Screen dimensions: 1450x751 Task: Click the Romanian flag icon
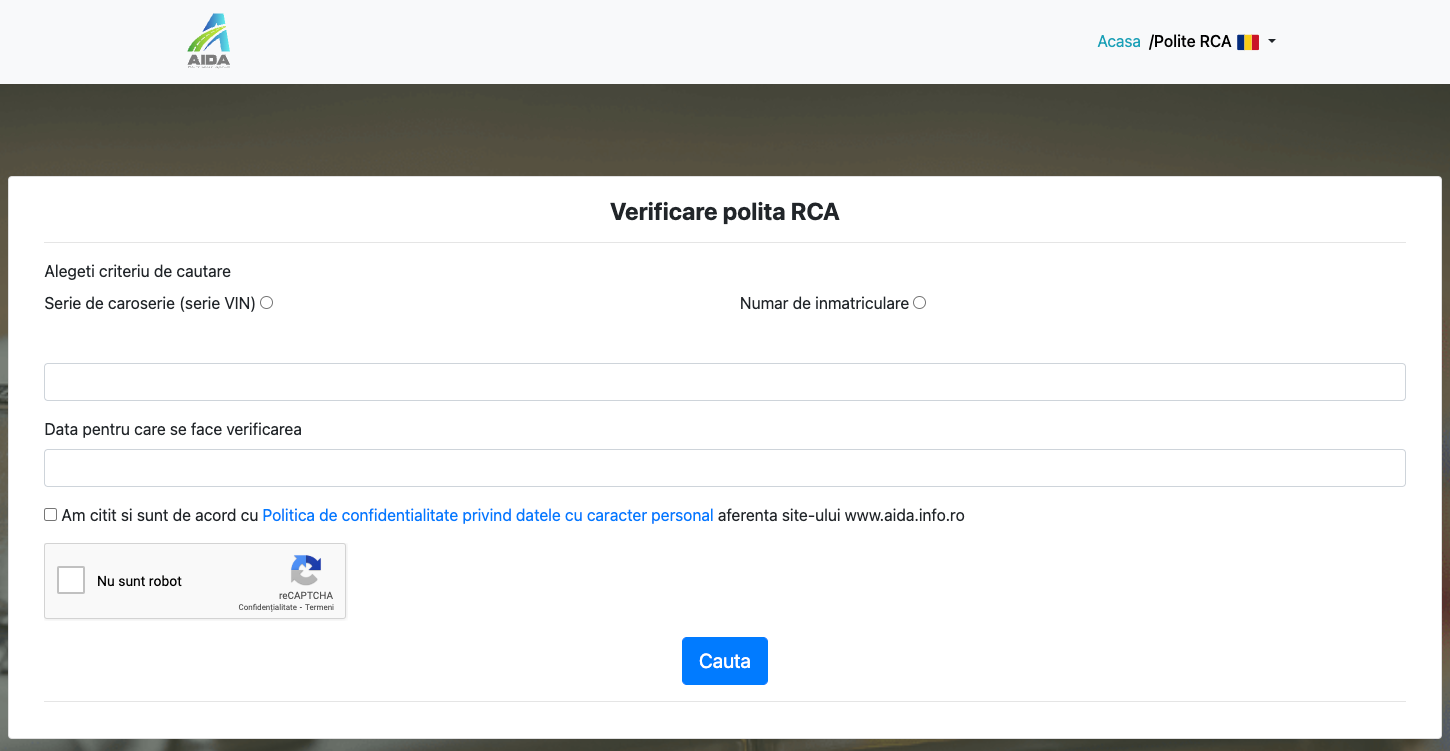(1247, 42)
